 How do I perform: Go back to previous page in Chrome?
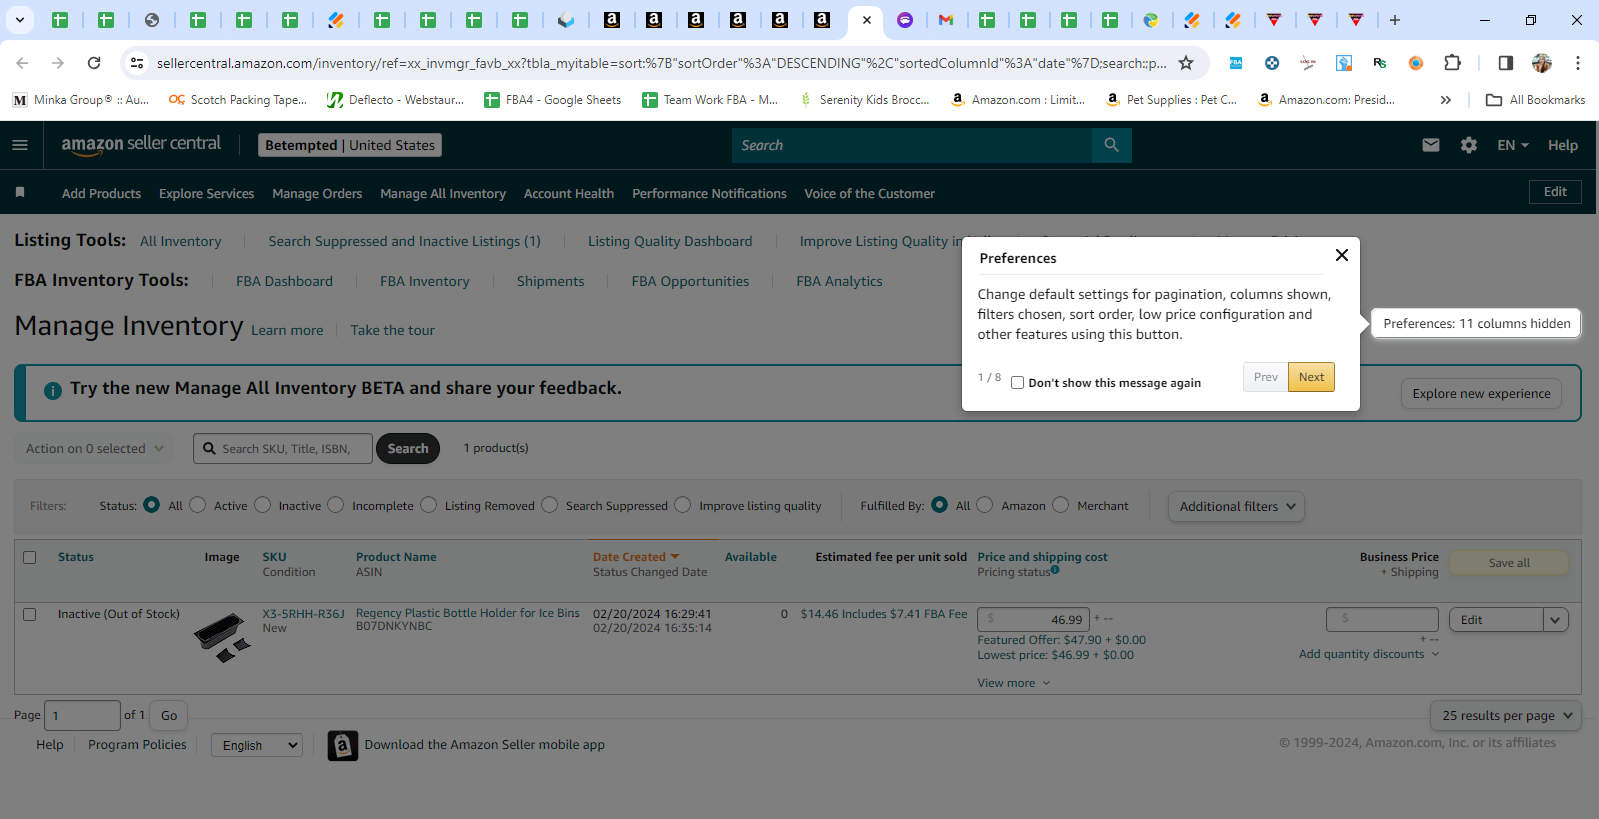(22, 63)
